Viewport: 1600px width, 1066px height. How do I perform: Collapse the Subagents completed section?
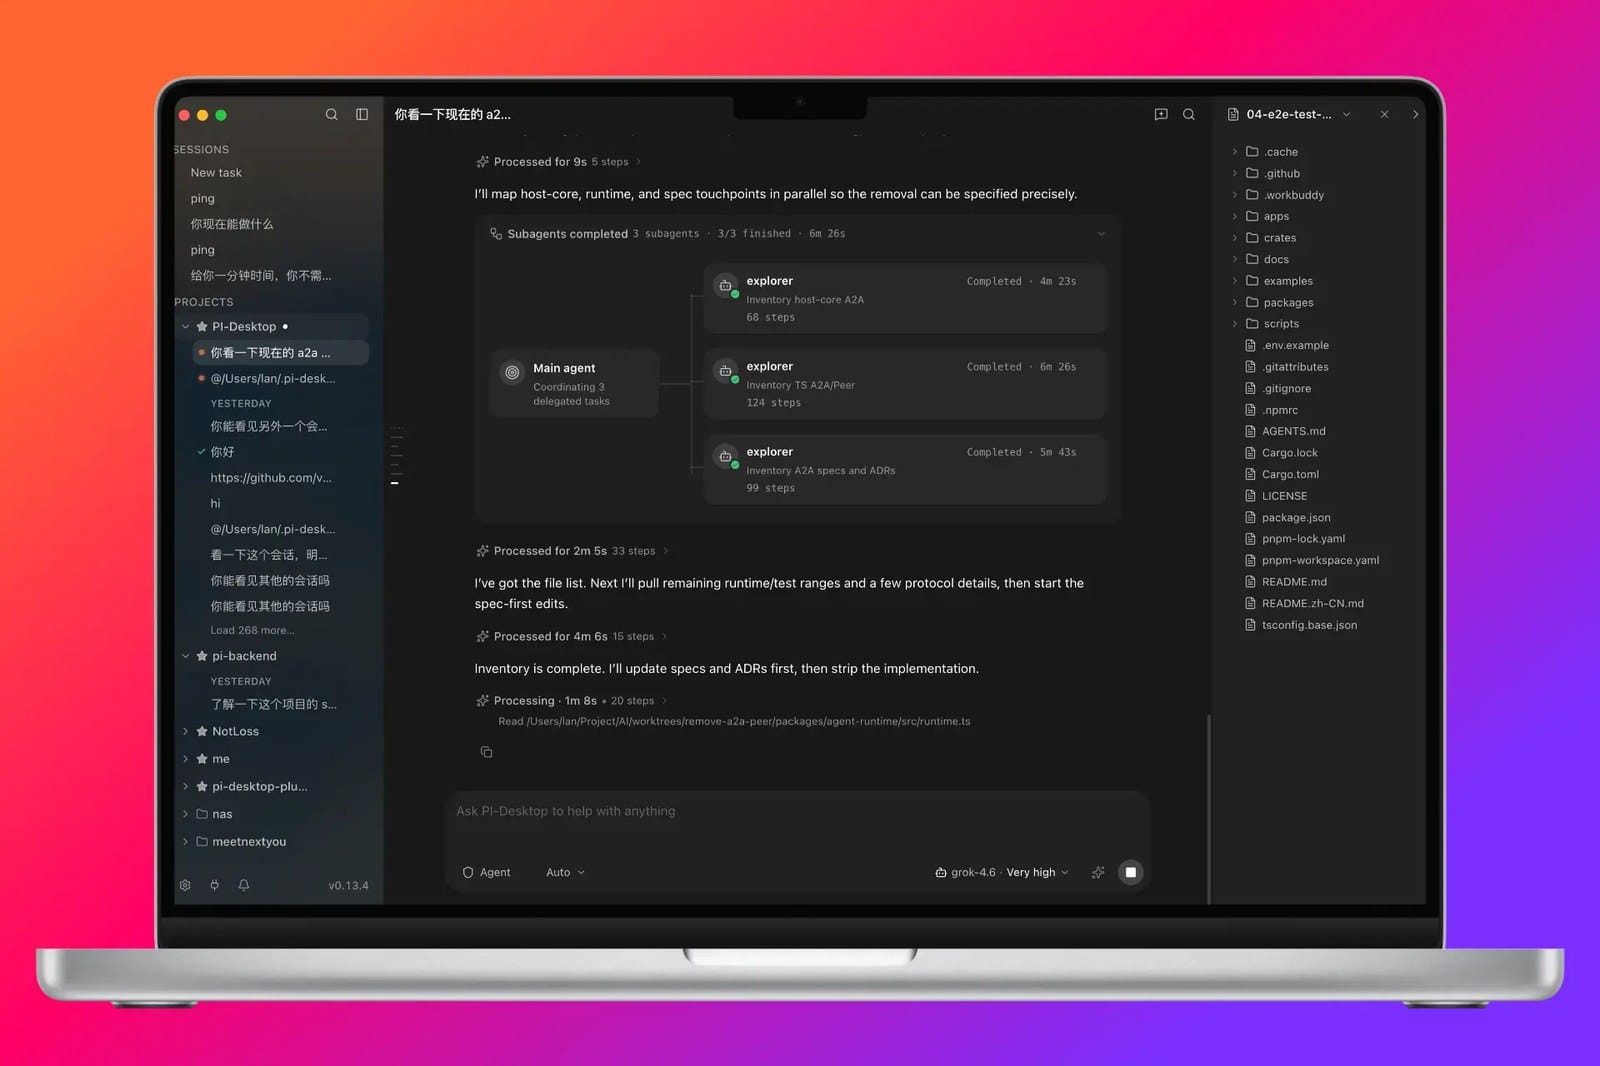(x=1101, y=234)
